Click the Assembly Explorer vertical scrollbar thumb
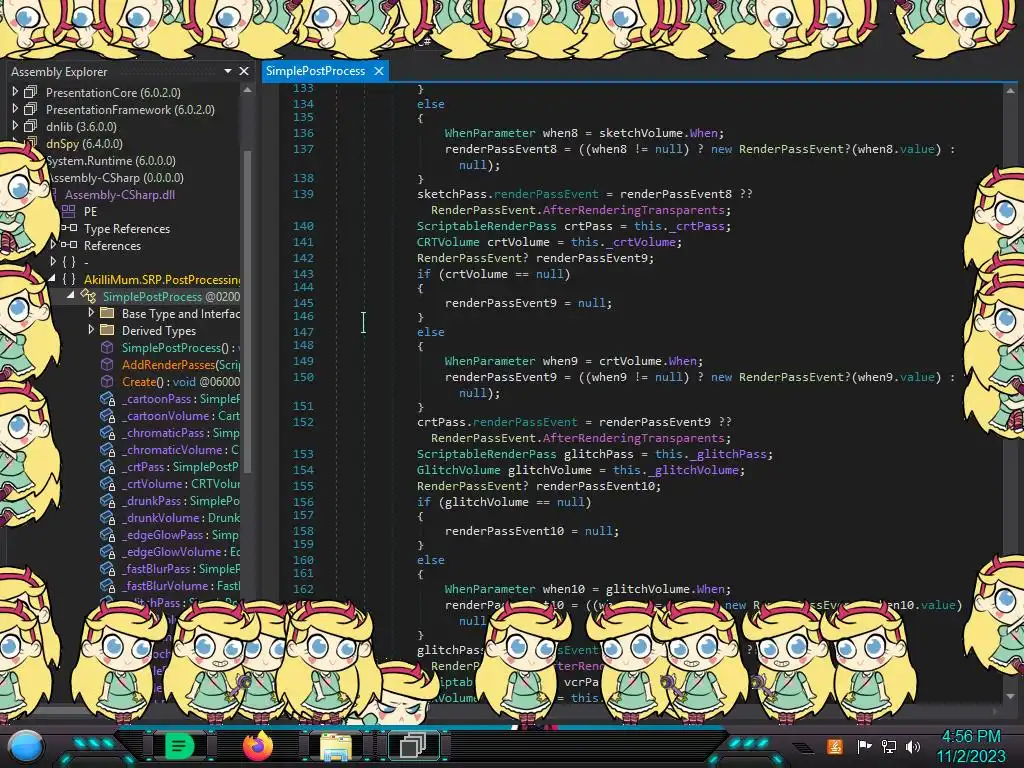The image size is (1024, 768). tap(247, 310)
